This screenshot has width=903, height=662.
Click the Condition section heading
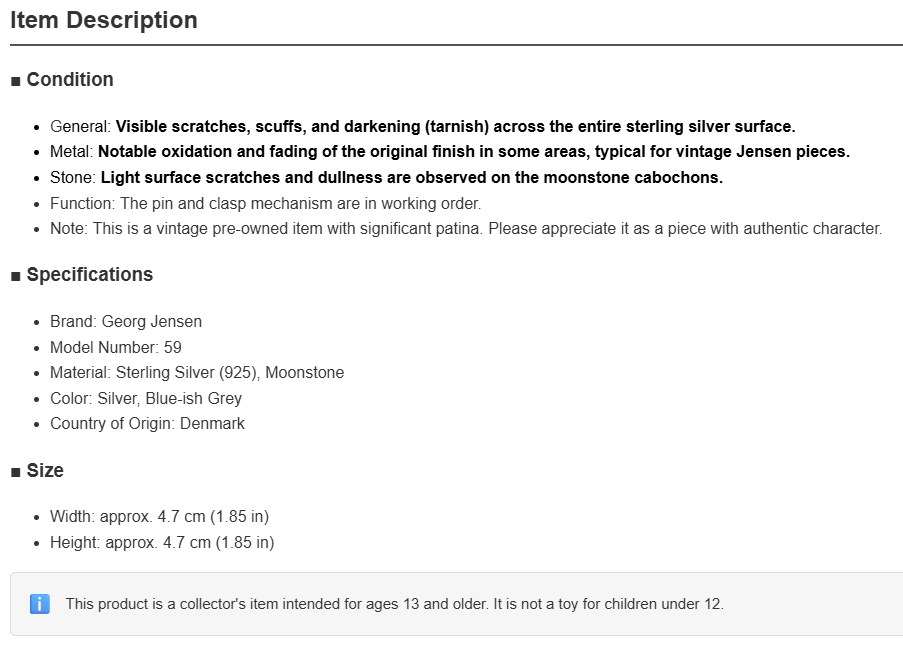(70, 79)
